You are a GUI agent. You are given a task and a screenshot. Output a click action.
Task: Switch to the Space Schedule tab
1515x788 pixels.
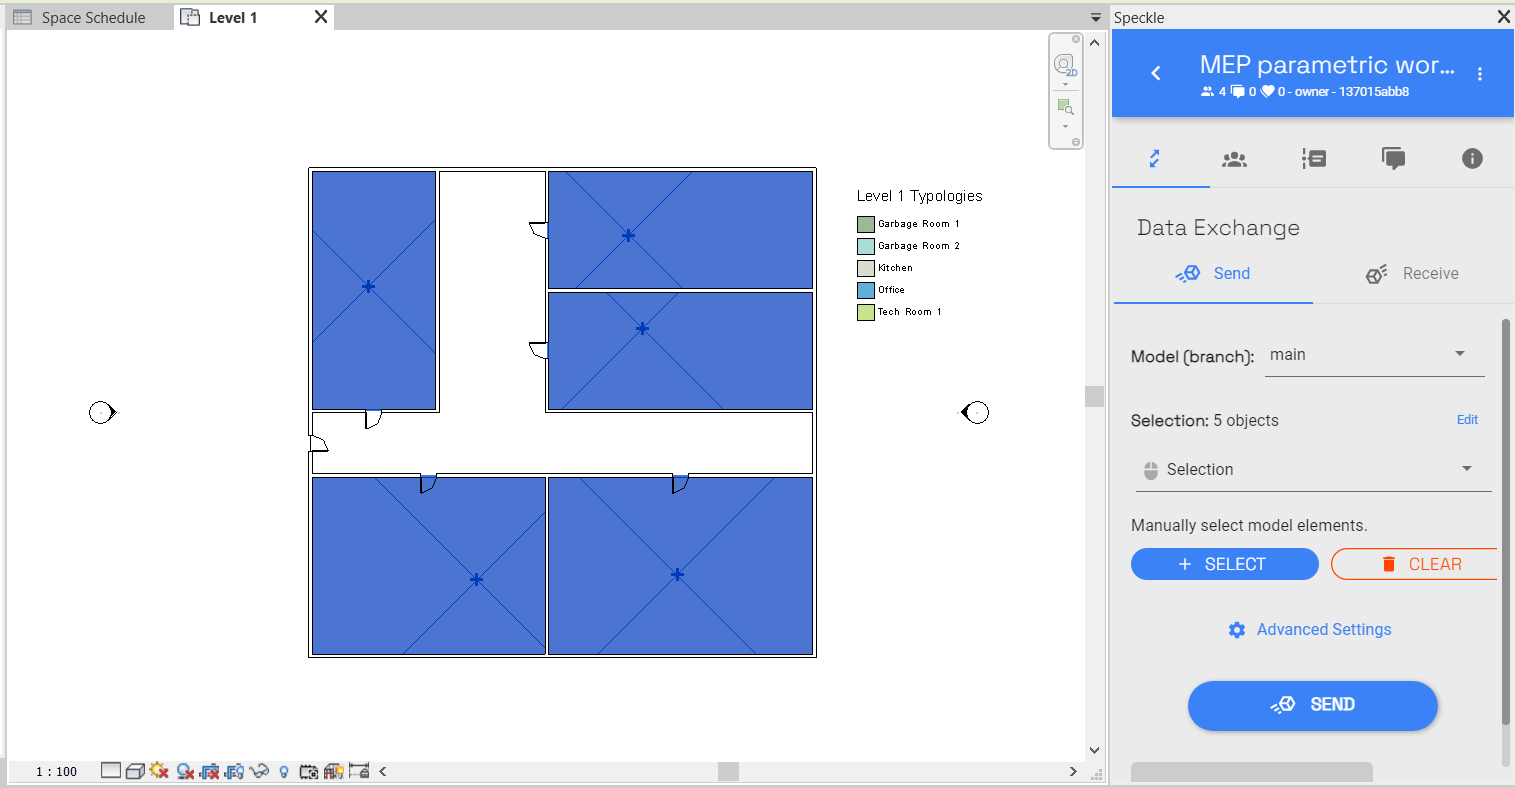point(88,16)
